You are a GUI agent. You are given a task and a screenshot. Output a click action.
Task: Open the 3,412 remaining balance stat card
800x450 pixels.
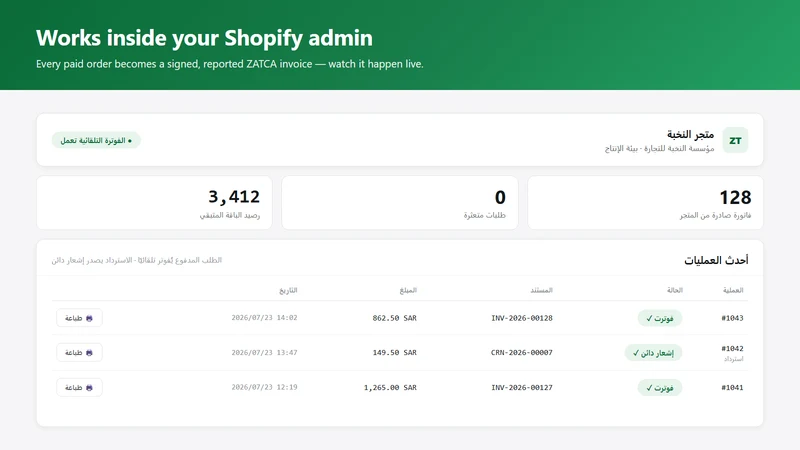click(154, 203)
